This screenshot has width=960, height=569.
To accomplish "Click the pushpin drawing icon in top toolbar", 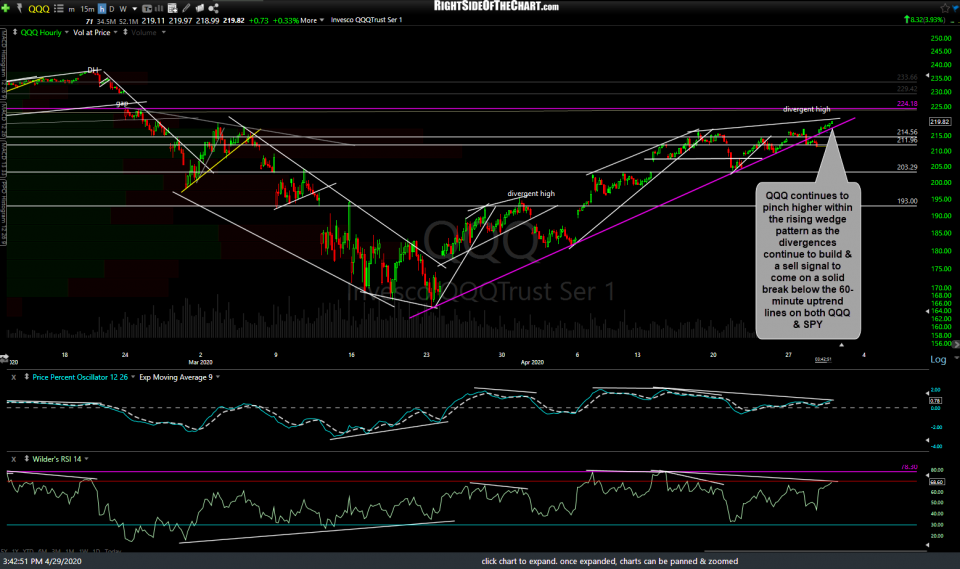I will click(20, 8).
